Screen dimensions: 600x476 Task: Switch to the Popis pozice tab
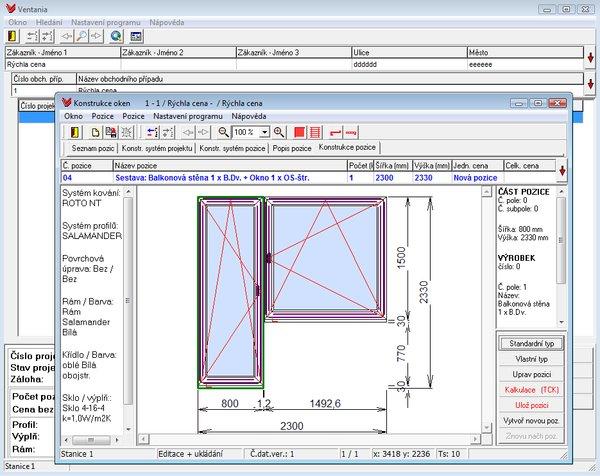[x=292, y=148]
